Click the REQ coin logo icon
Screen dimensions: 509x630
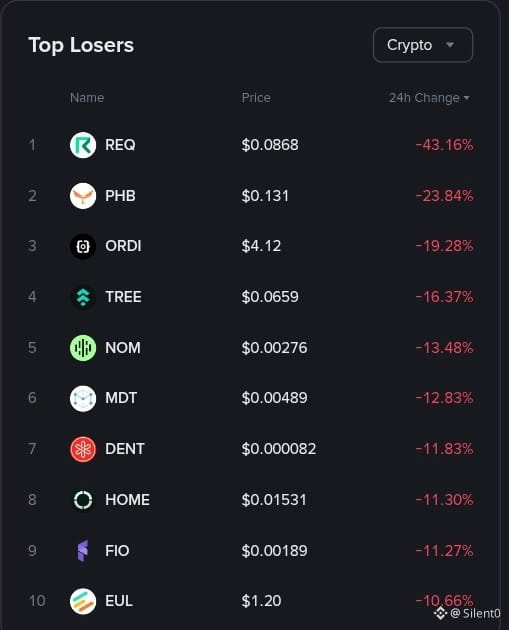83,145
